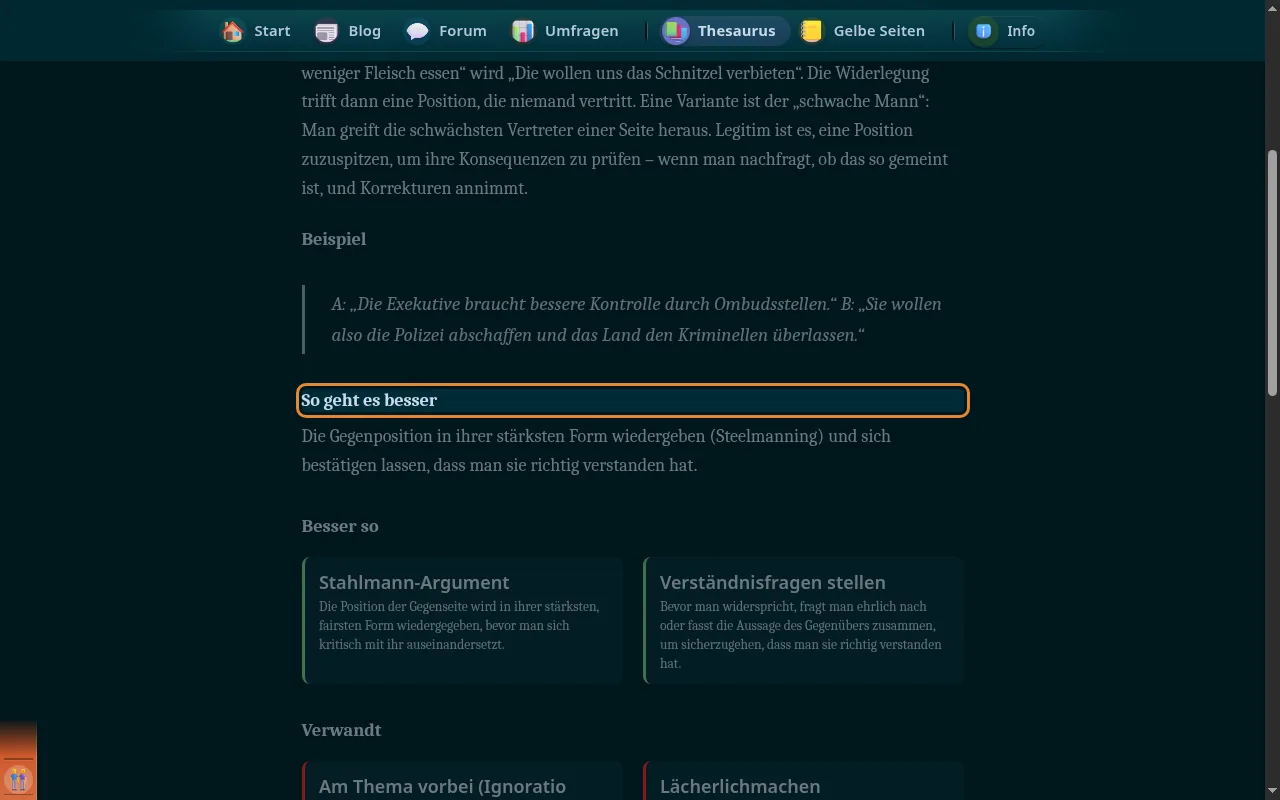
Task: Open the Info page
Action: (x=1004, y=31)
